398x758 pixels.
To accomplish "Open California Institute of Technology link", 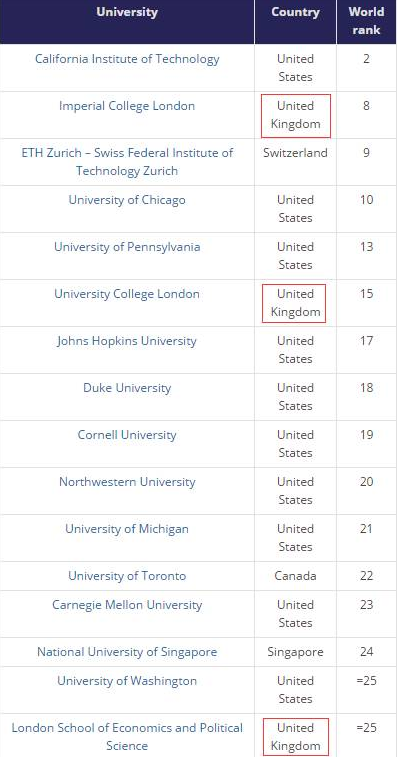I will click(127, 59).
